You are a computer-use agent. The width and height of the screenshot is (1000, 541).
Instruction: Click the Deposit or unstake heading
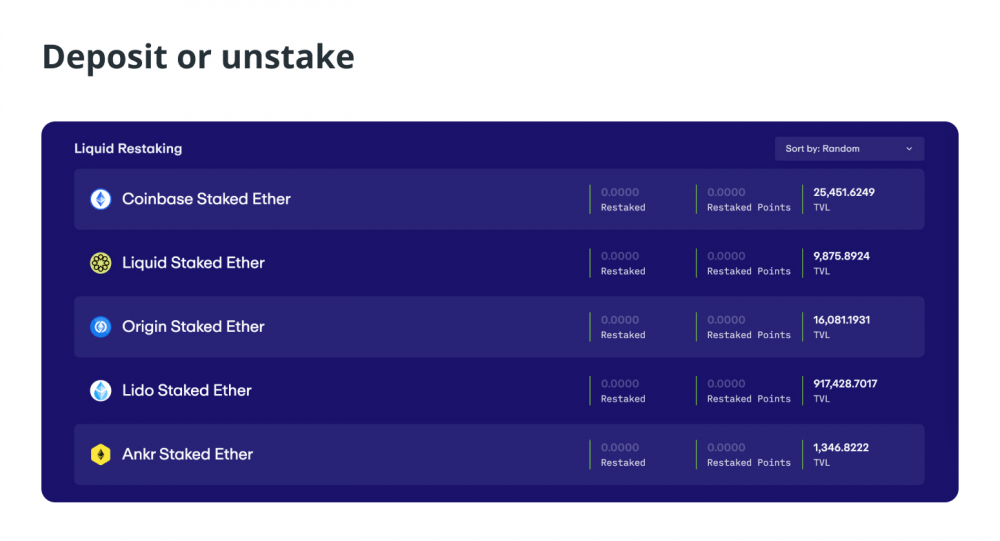(x=198, y=56)
